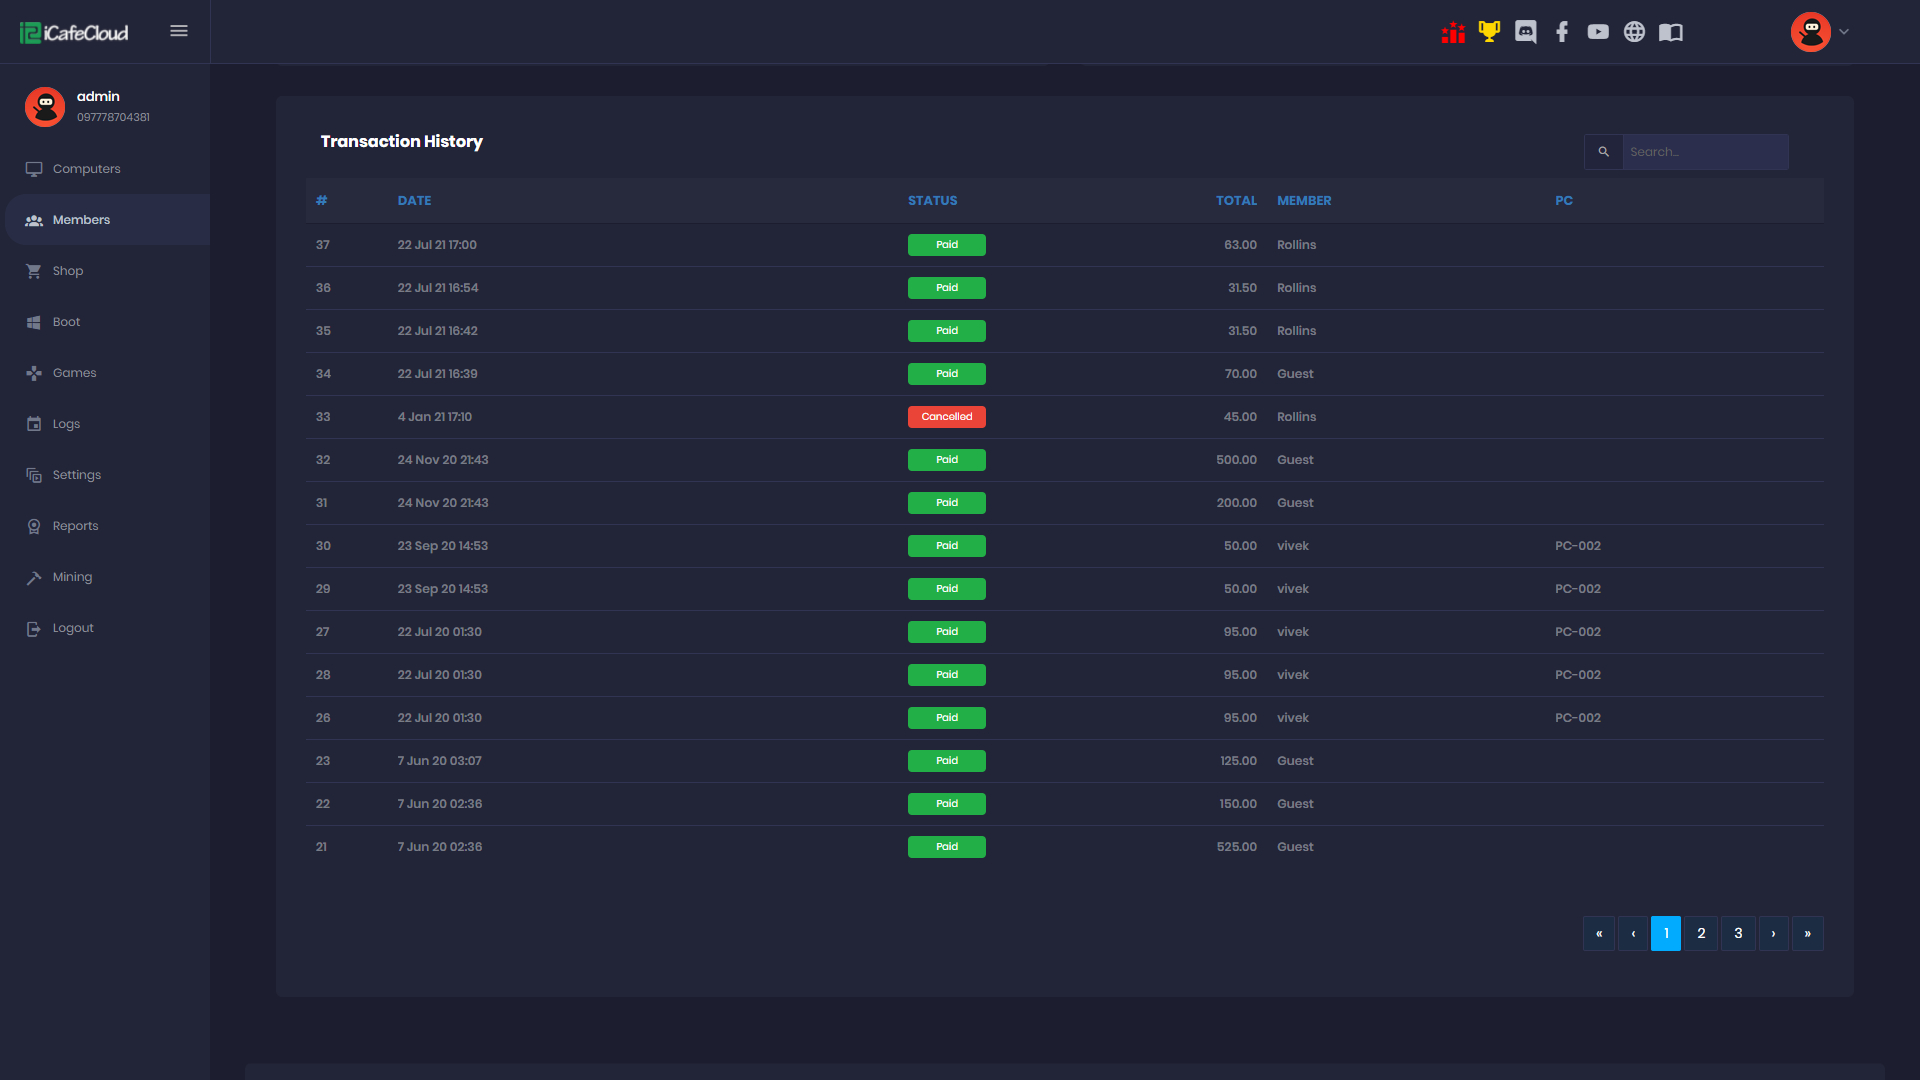Click the transaction Search field

click(x=1704, y=152)
